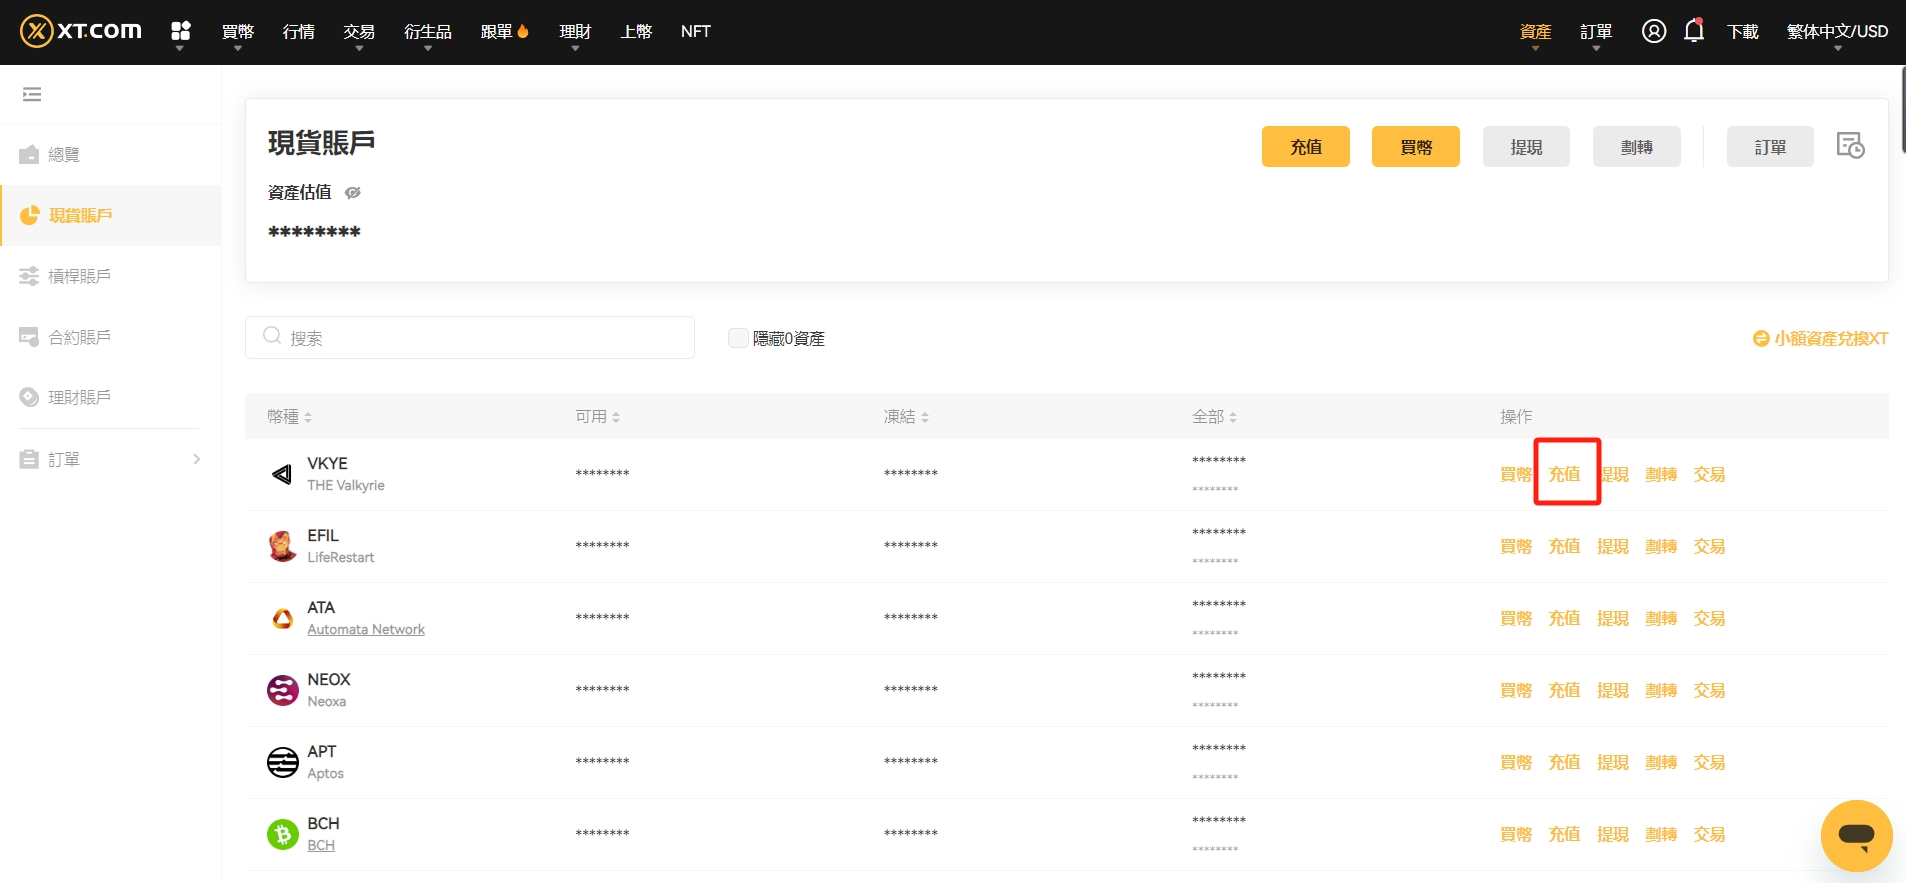Collapse the sidebar with the hamburger icon

[32, 94]
